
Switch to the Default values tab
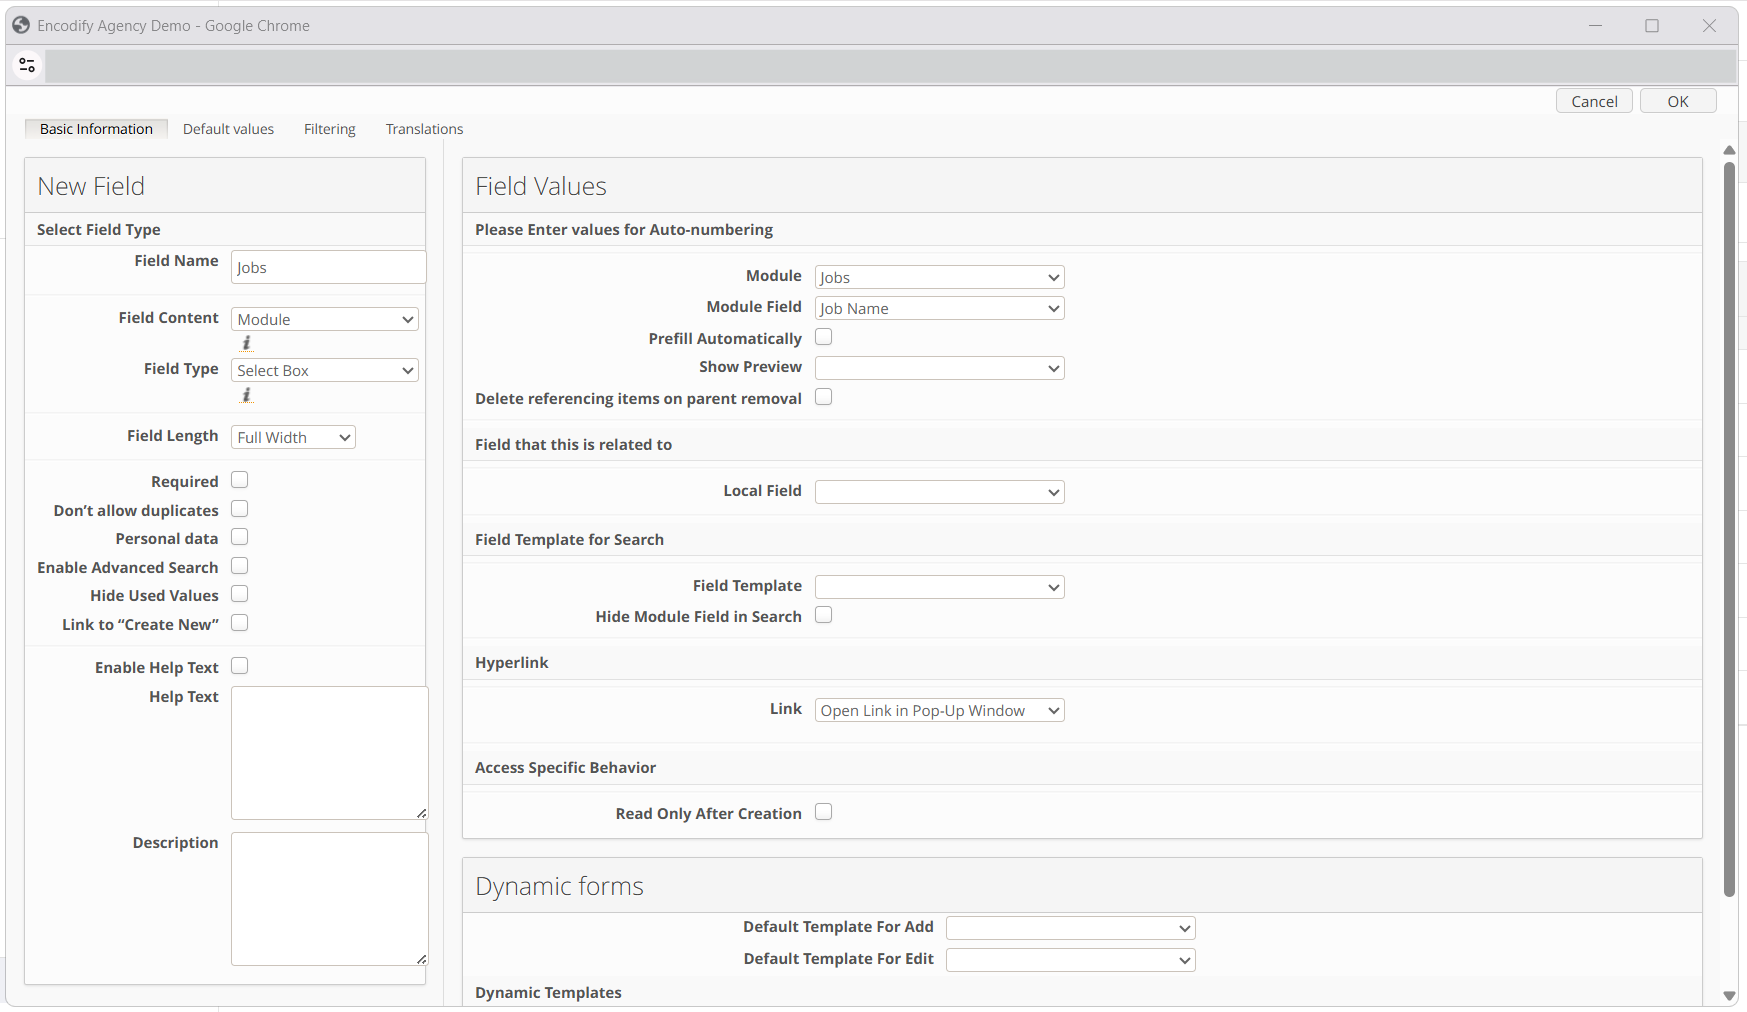[x=228, y=129]
